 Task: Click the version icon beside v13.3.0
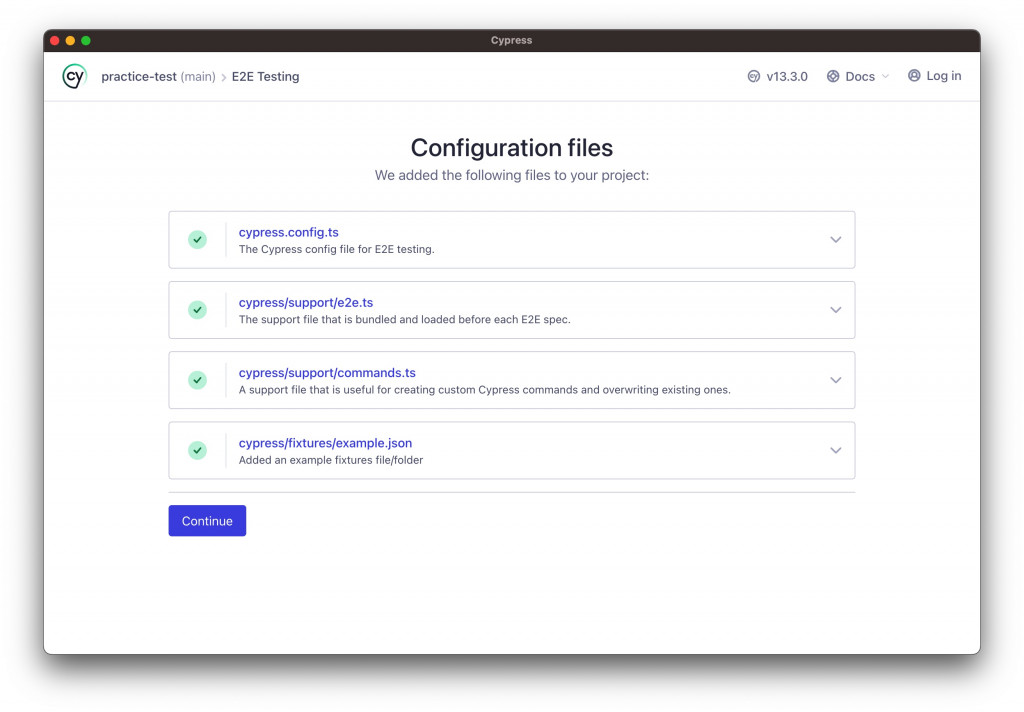754,76
